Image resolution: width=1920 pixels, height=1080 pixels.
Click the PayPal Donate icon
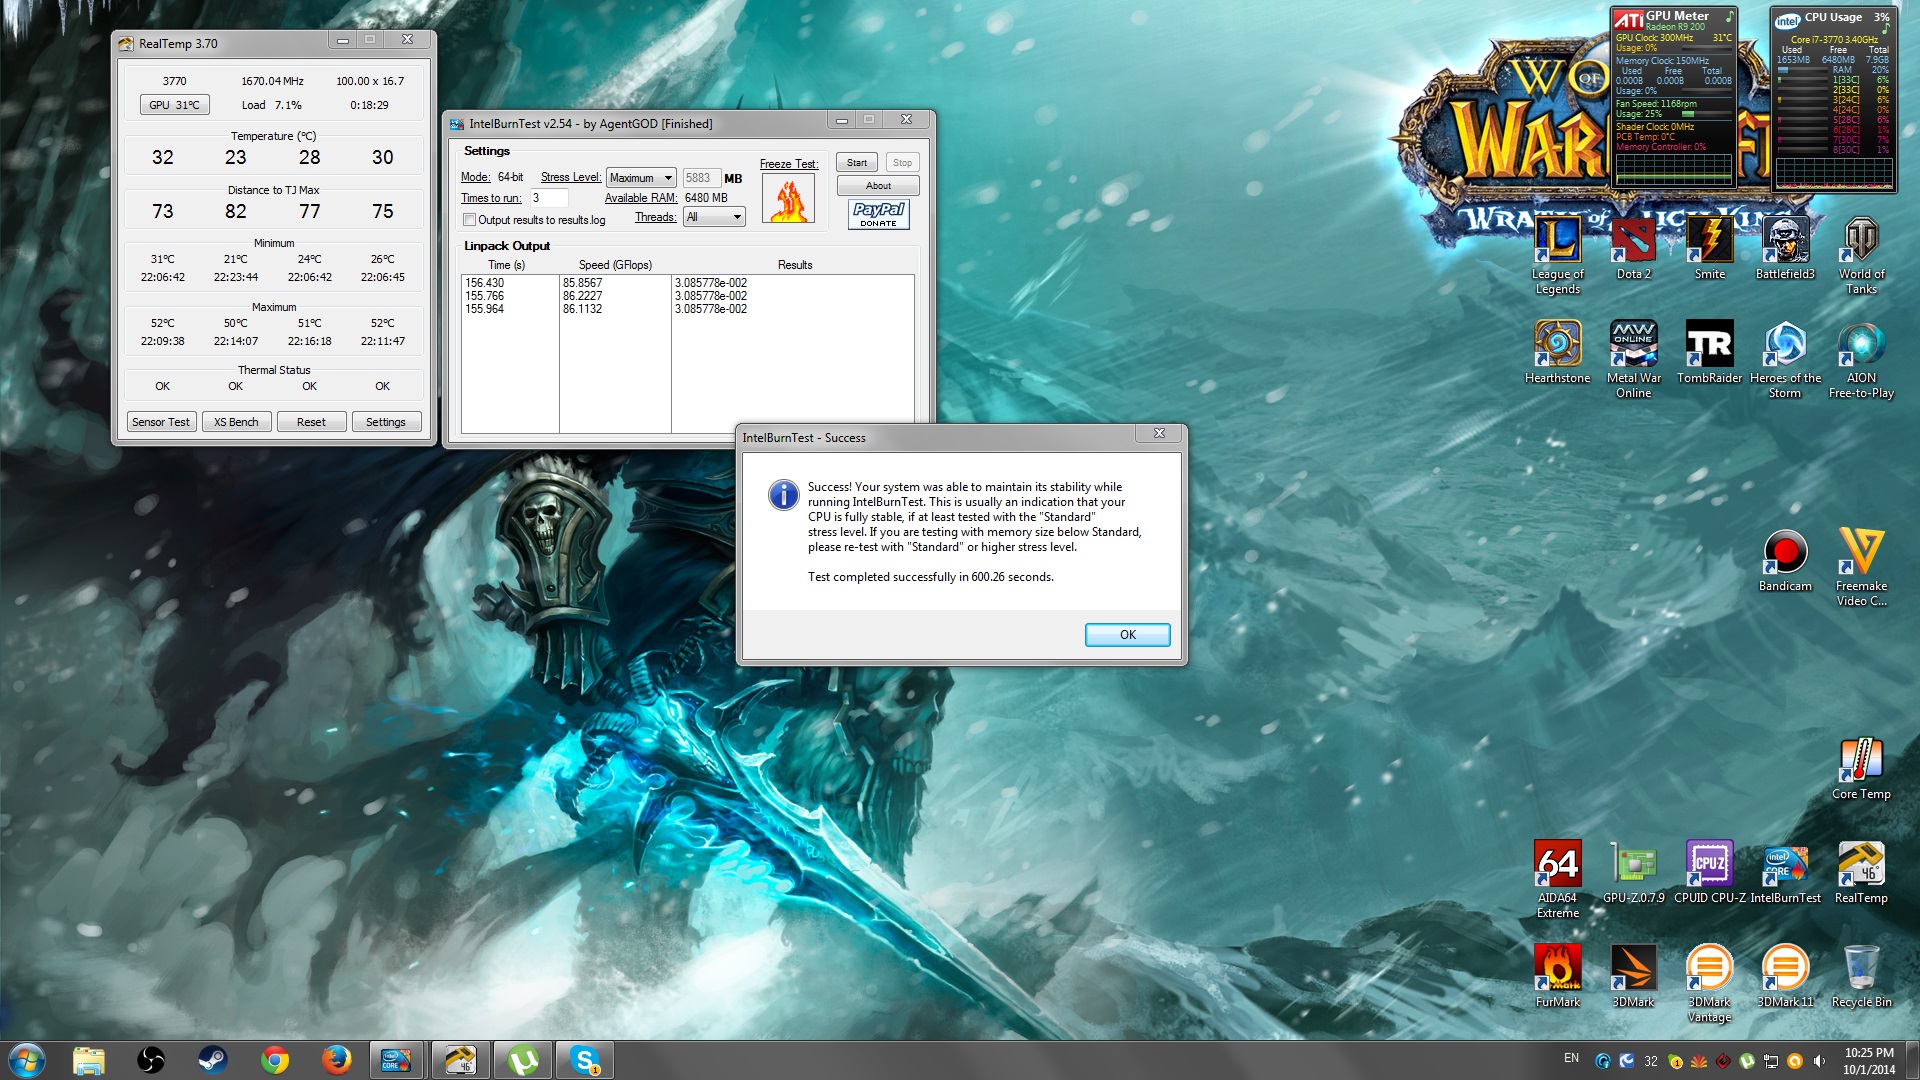coord(878,214)
